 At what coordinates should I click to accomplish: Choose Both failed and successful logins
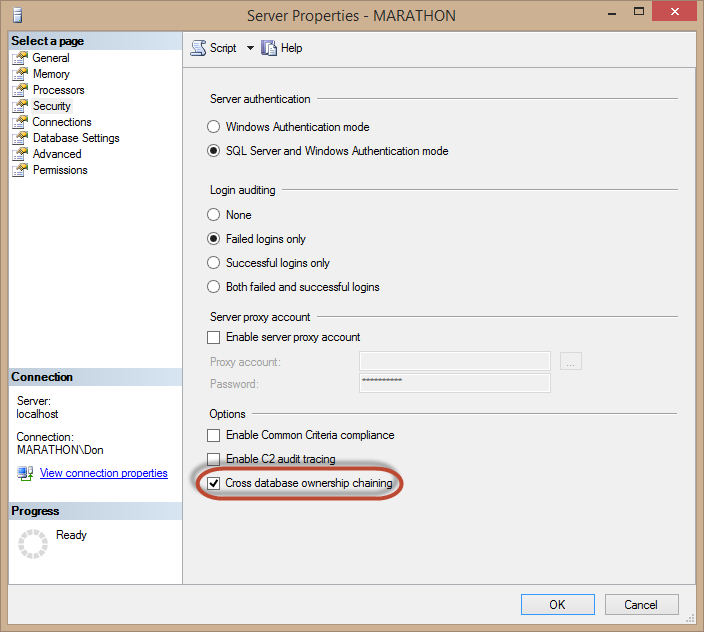tap(213, 287)
